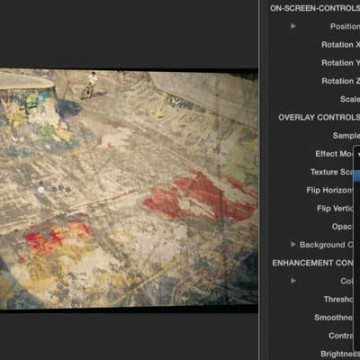Expand the Position disclosure triangle

click(x=293, y=26)
